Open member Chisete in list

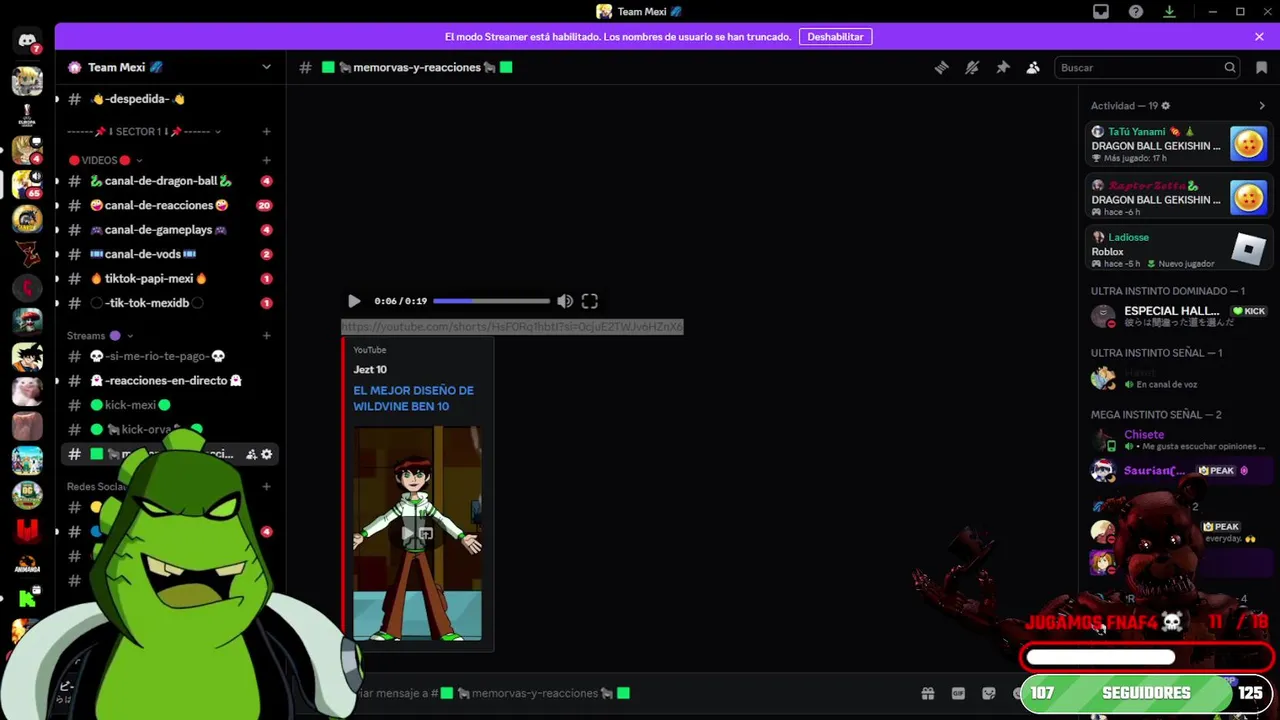pyautogui.click(x=1179, y=440)
